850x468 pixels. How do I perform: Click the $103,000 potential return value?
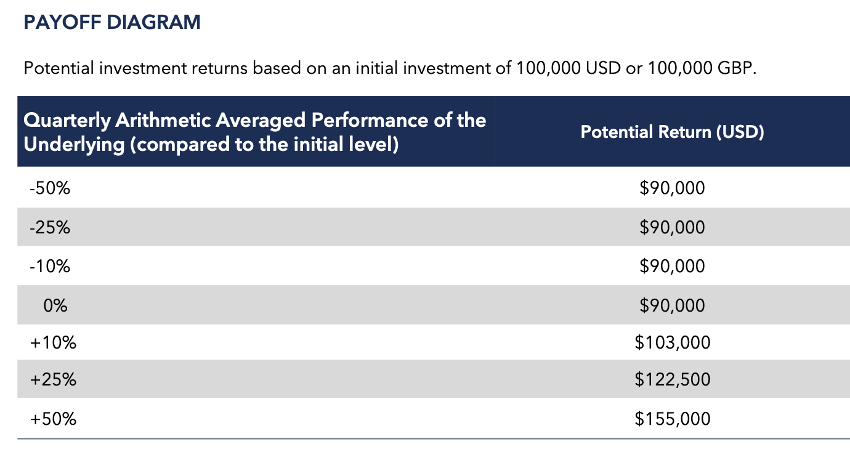[672, 342]
